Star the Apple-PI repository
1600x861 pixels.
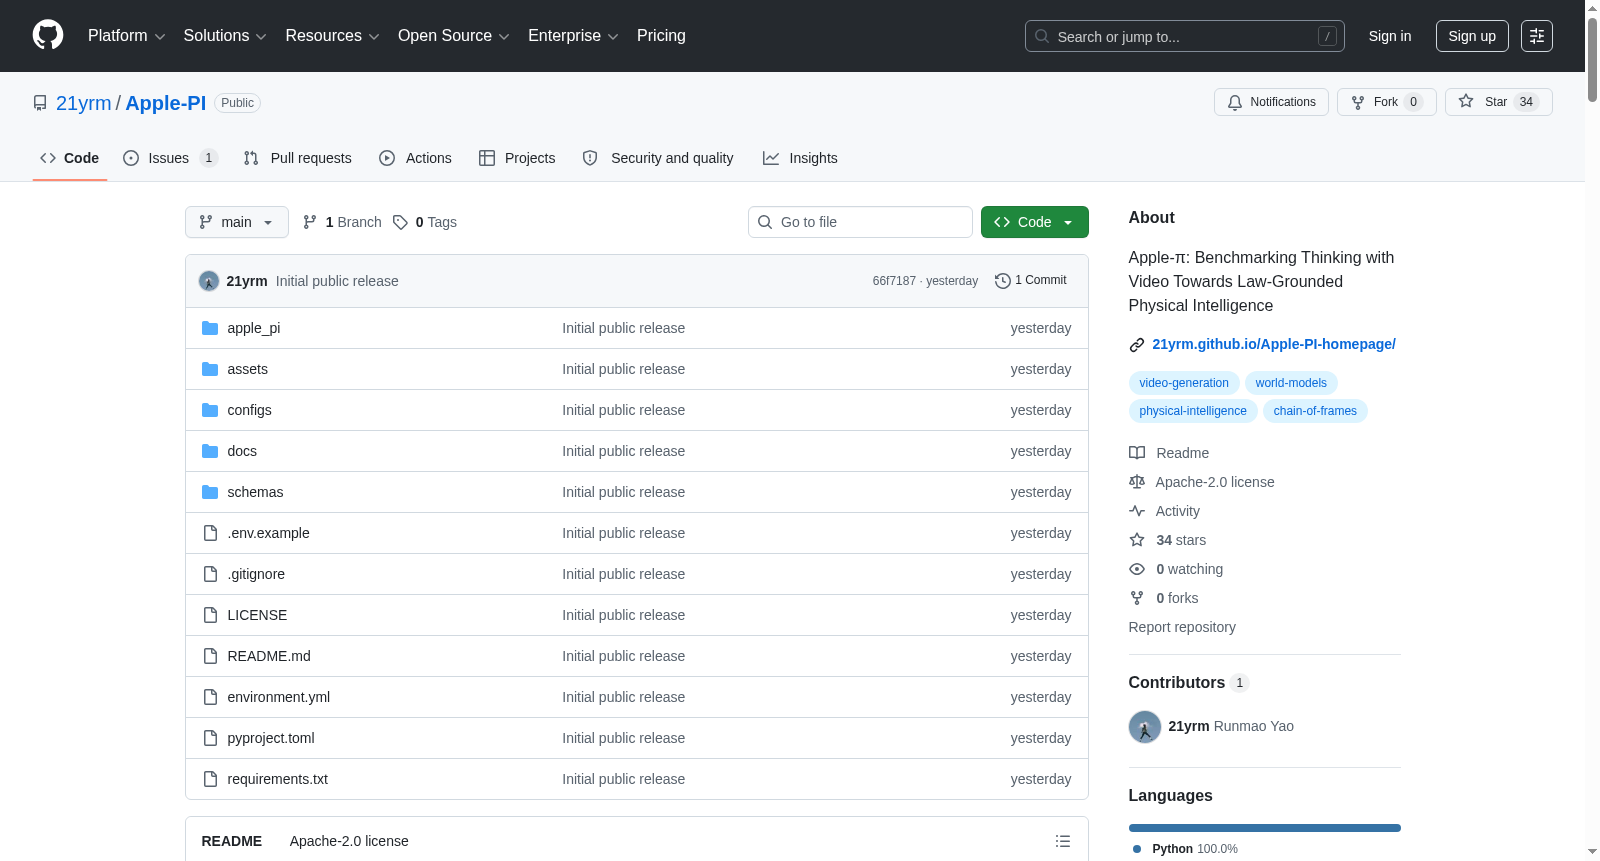pyautogui.click(x=1499, y=102)
